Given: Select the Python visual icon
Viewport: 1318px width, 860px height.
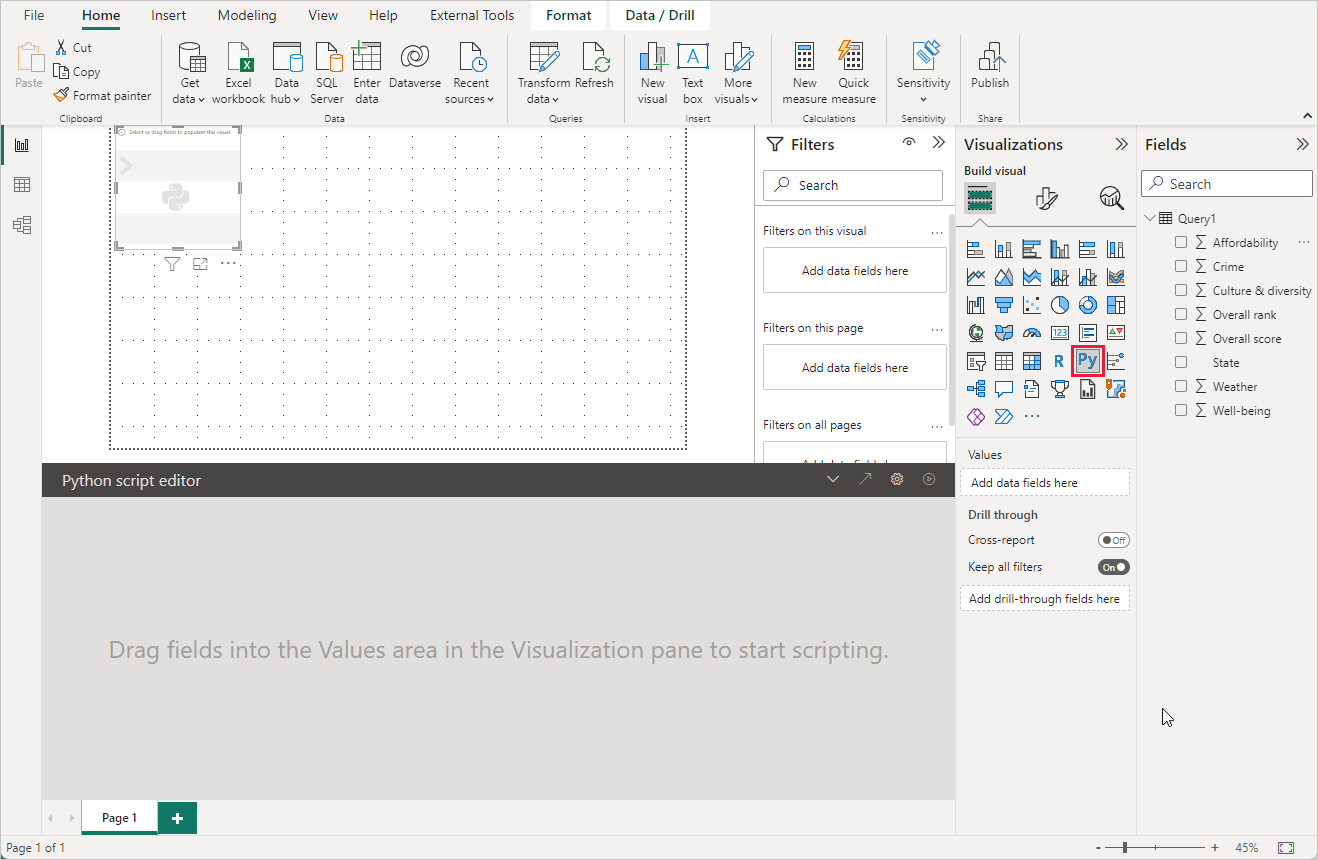Looking at the screenshot, I should [x=1087, y=360].
